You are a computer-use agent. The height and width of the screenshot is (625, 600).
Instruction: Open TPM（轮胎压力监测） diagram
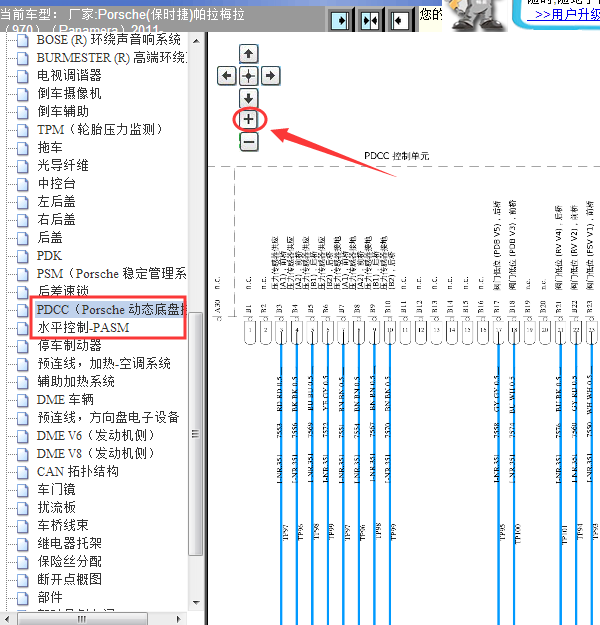(100, 130)
